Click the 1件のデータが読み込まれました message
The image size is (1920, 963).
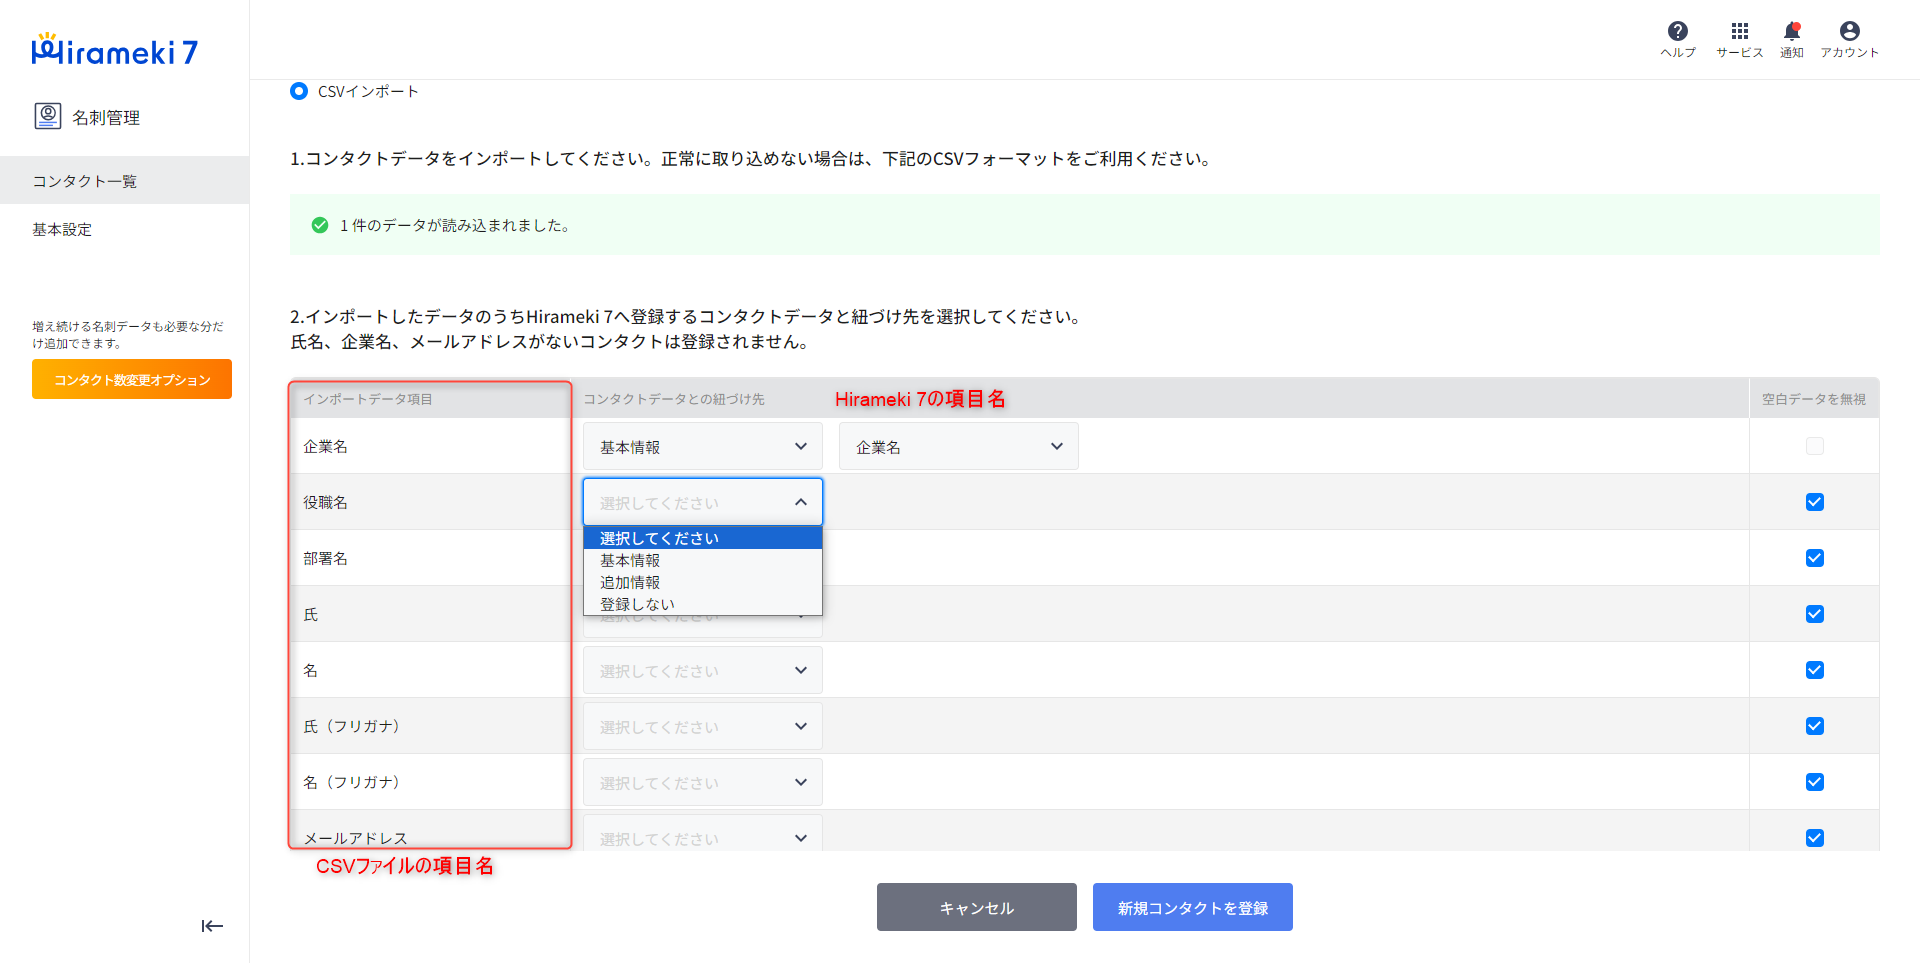pyautogui.click(x=455, y=225)
